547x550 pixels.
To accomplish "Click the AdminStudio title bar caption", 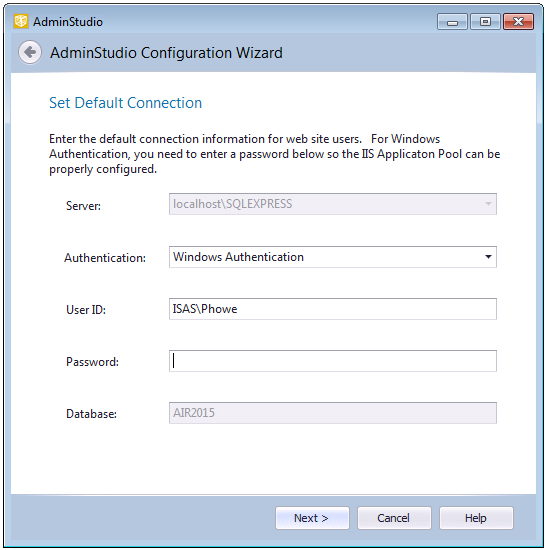I will (x=68, y=22).
